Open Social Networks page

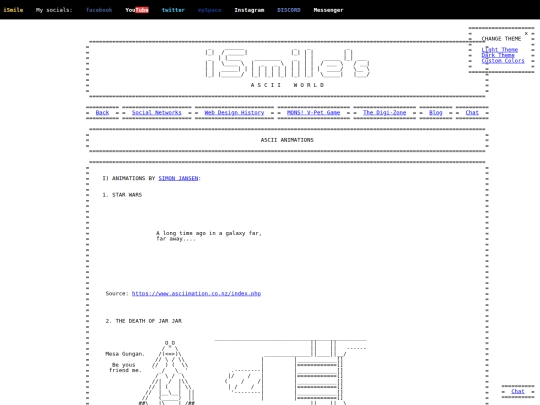pyautogui.click(x=156, y=113)
